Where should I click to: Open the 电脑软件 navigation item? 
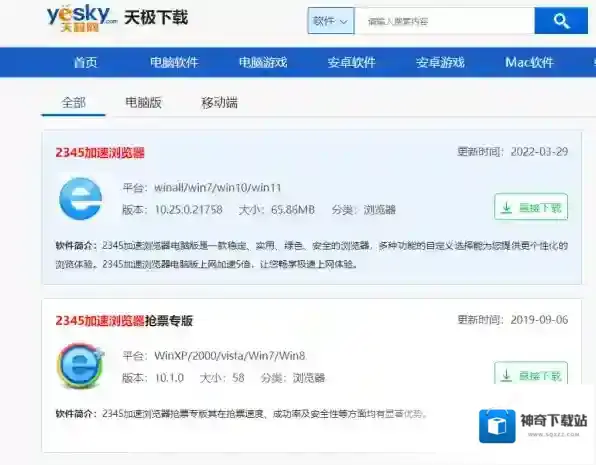[174, 62]
